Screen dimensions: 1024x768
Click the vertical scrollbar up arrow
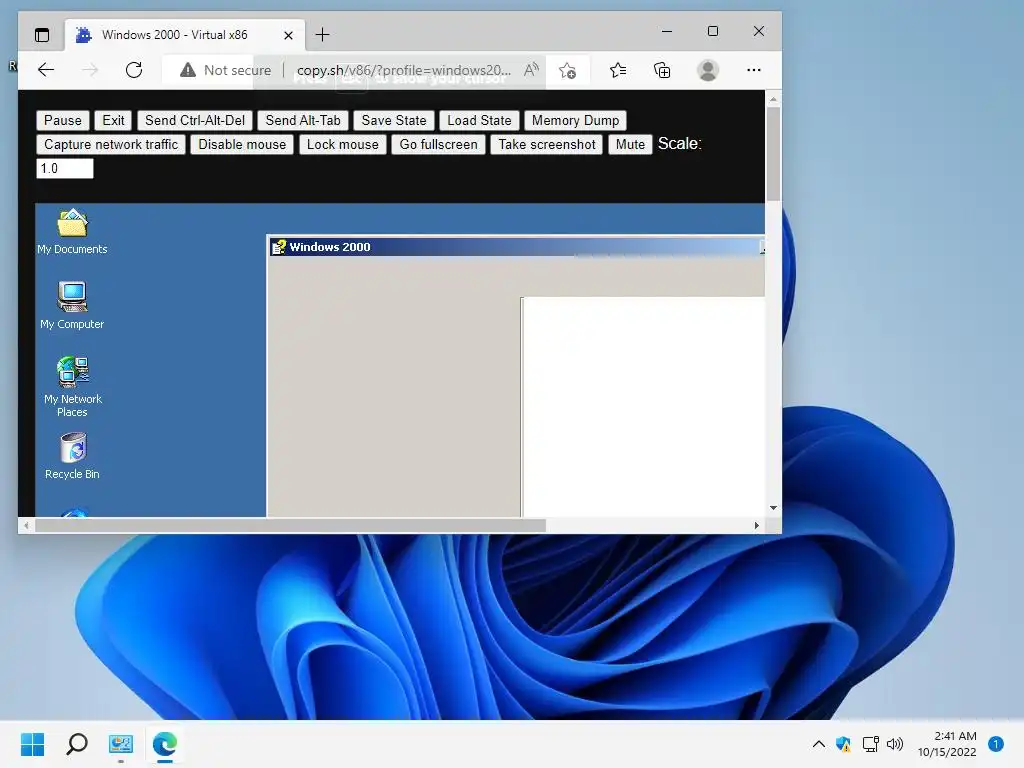(x=773, y=99)
